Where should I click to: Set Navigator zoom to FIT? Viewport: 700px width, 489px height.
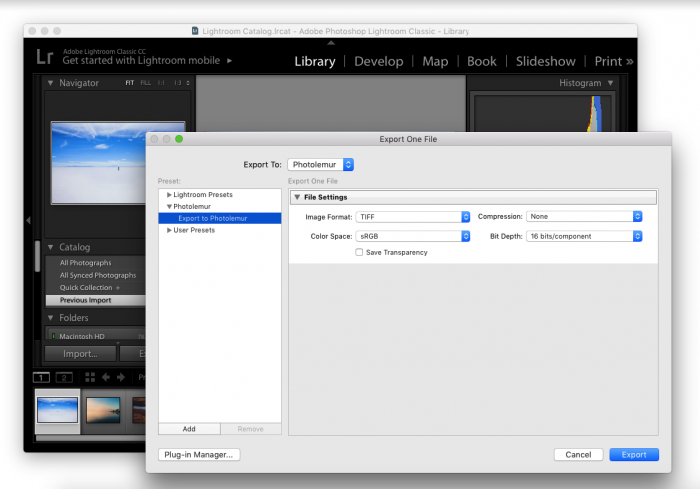tap(129, 83)
